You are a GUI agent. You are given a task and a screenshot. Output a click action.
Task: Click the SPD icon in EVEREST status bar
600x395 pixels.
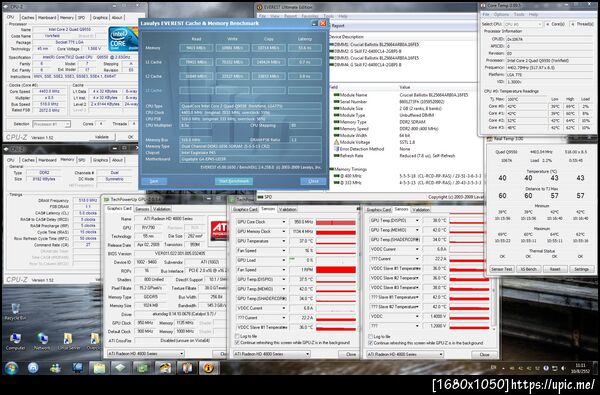point(261,197)
